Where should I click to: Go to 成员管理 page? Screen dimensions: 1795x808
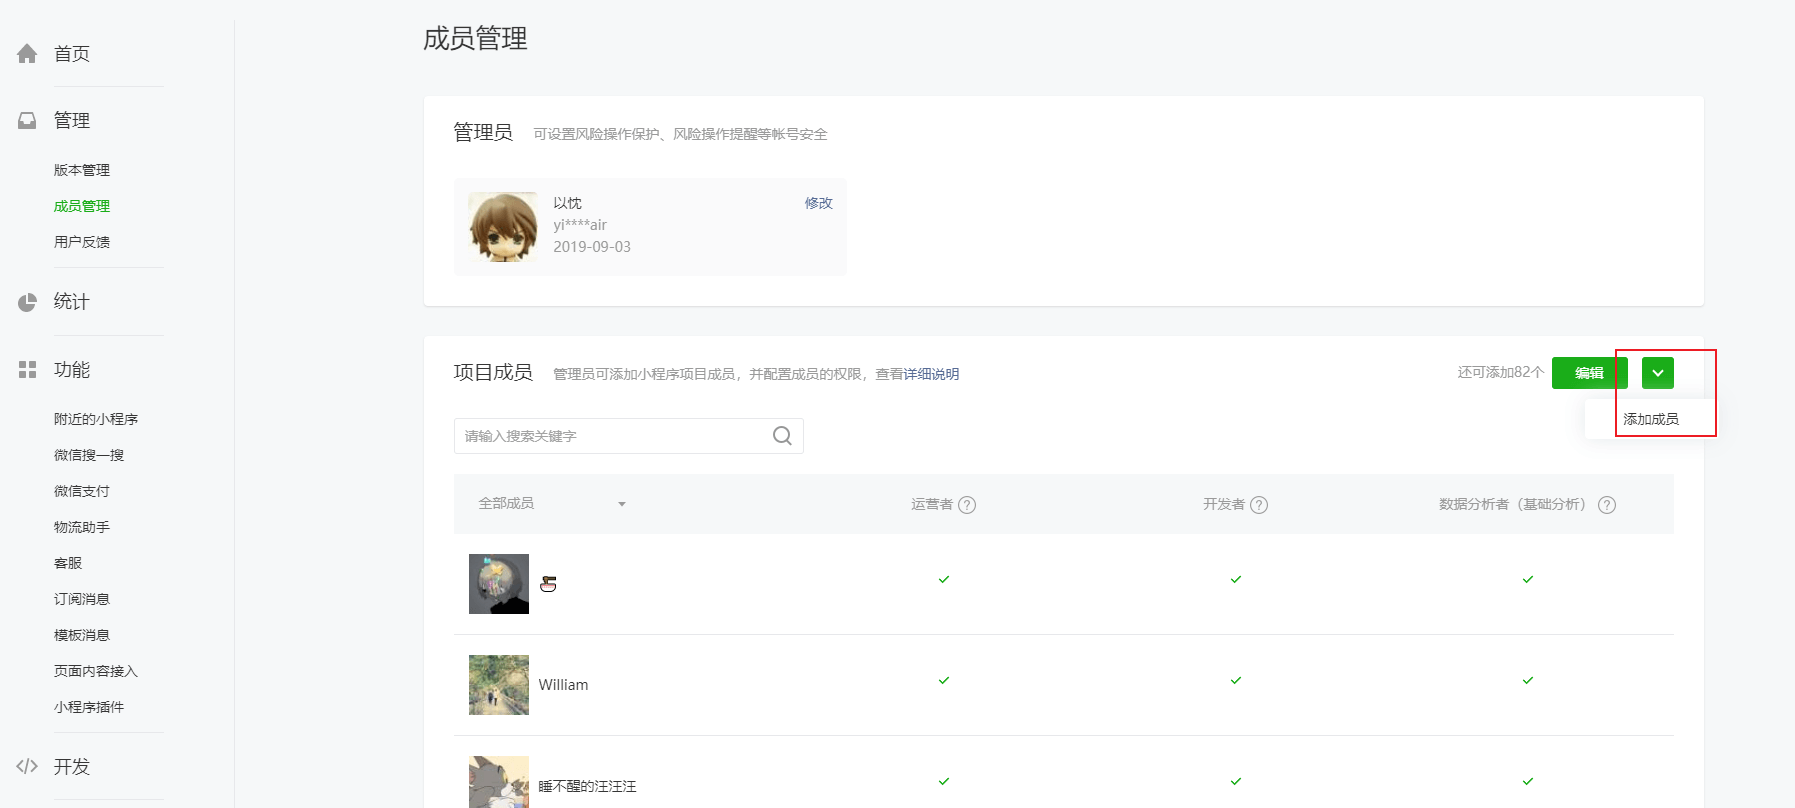tap(82, 206)
